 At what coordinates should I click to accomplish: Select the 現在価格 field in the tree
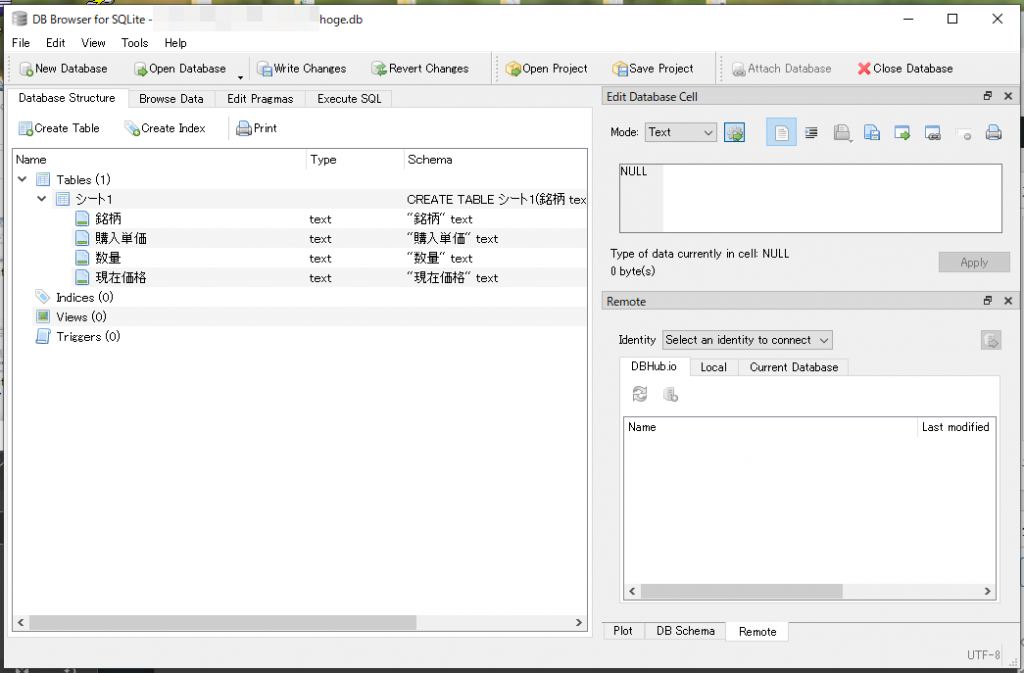coord(114,277)
